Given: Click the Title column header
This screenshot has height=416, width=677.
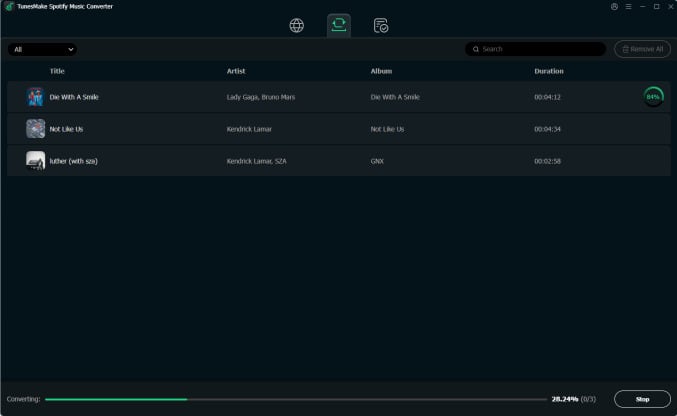Looking at the screenshot, I should [57, 71].
